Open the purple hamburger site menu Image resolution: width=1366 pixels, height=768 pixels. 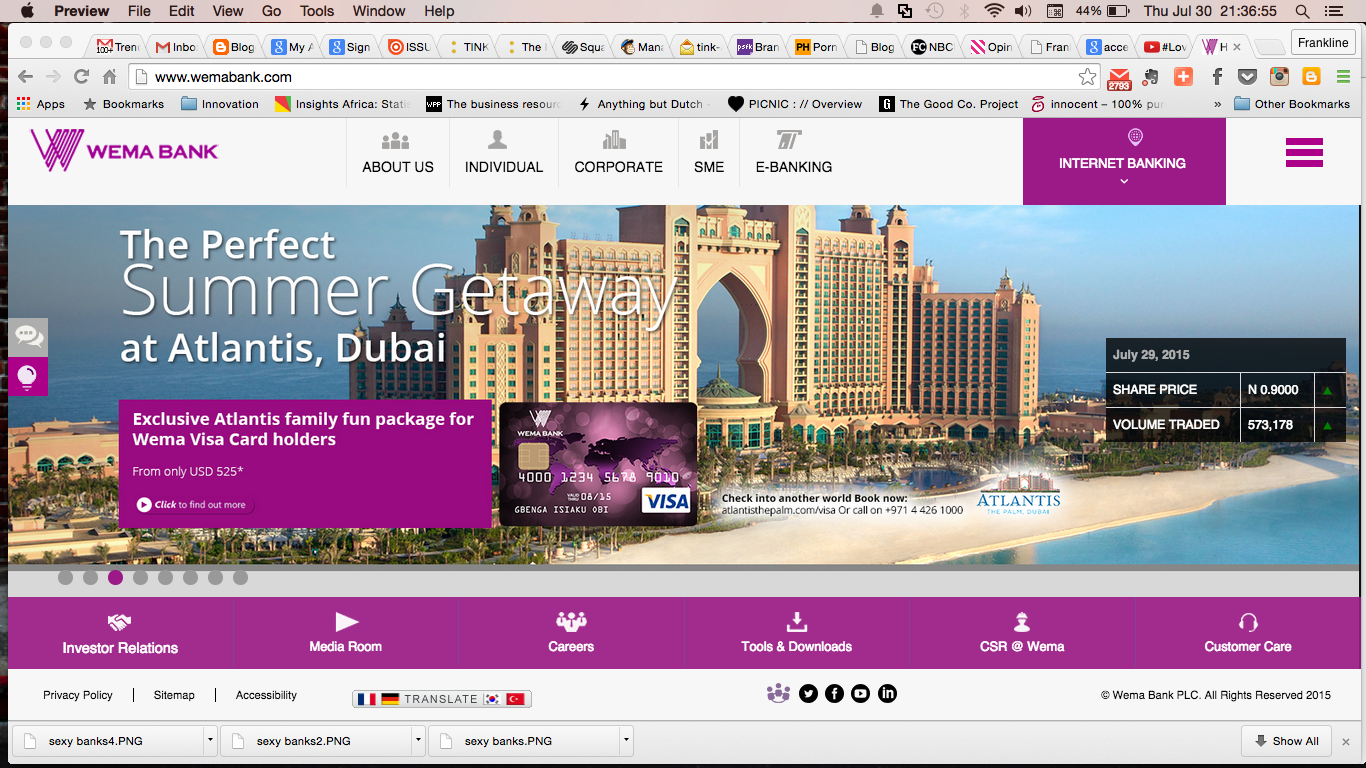pyautogui.click(x=1304, y=152)
